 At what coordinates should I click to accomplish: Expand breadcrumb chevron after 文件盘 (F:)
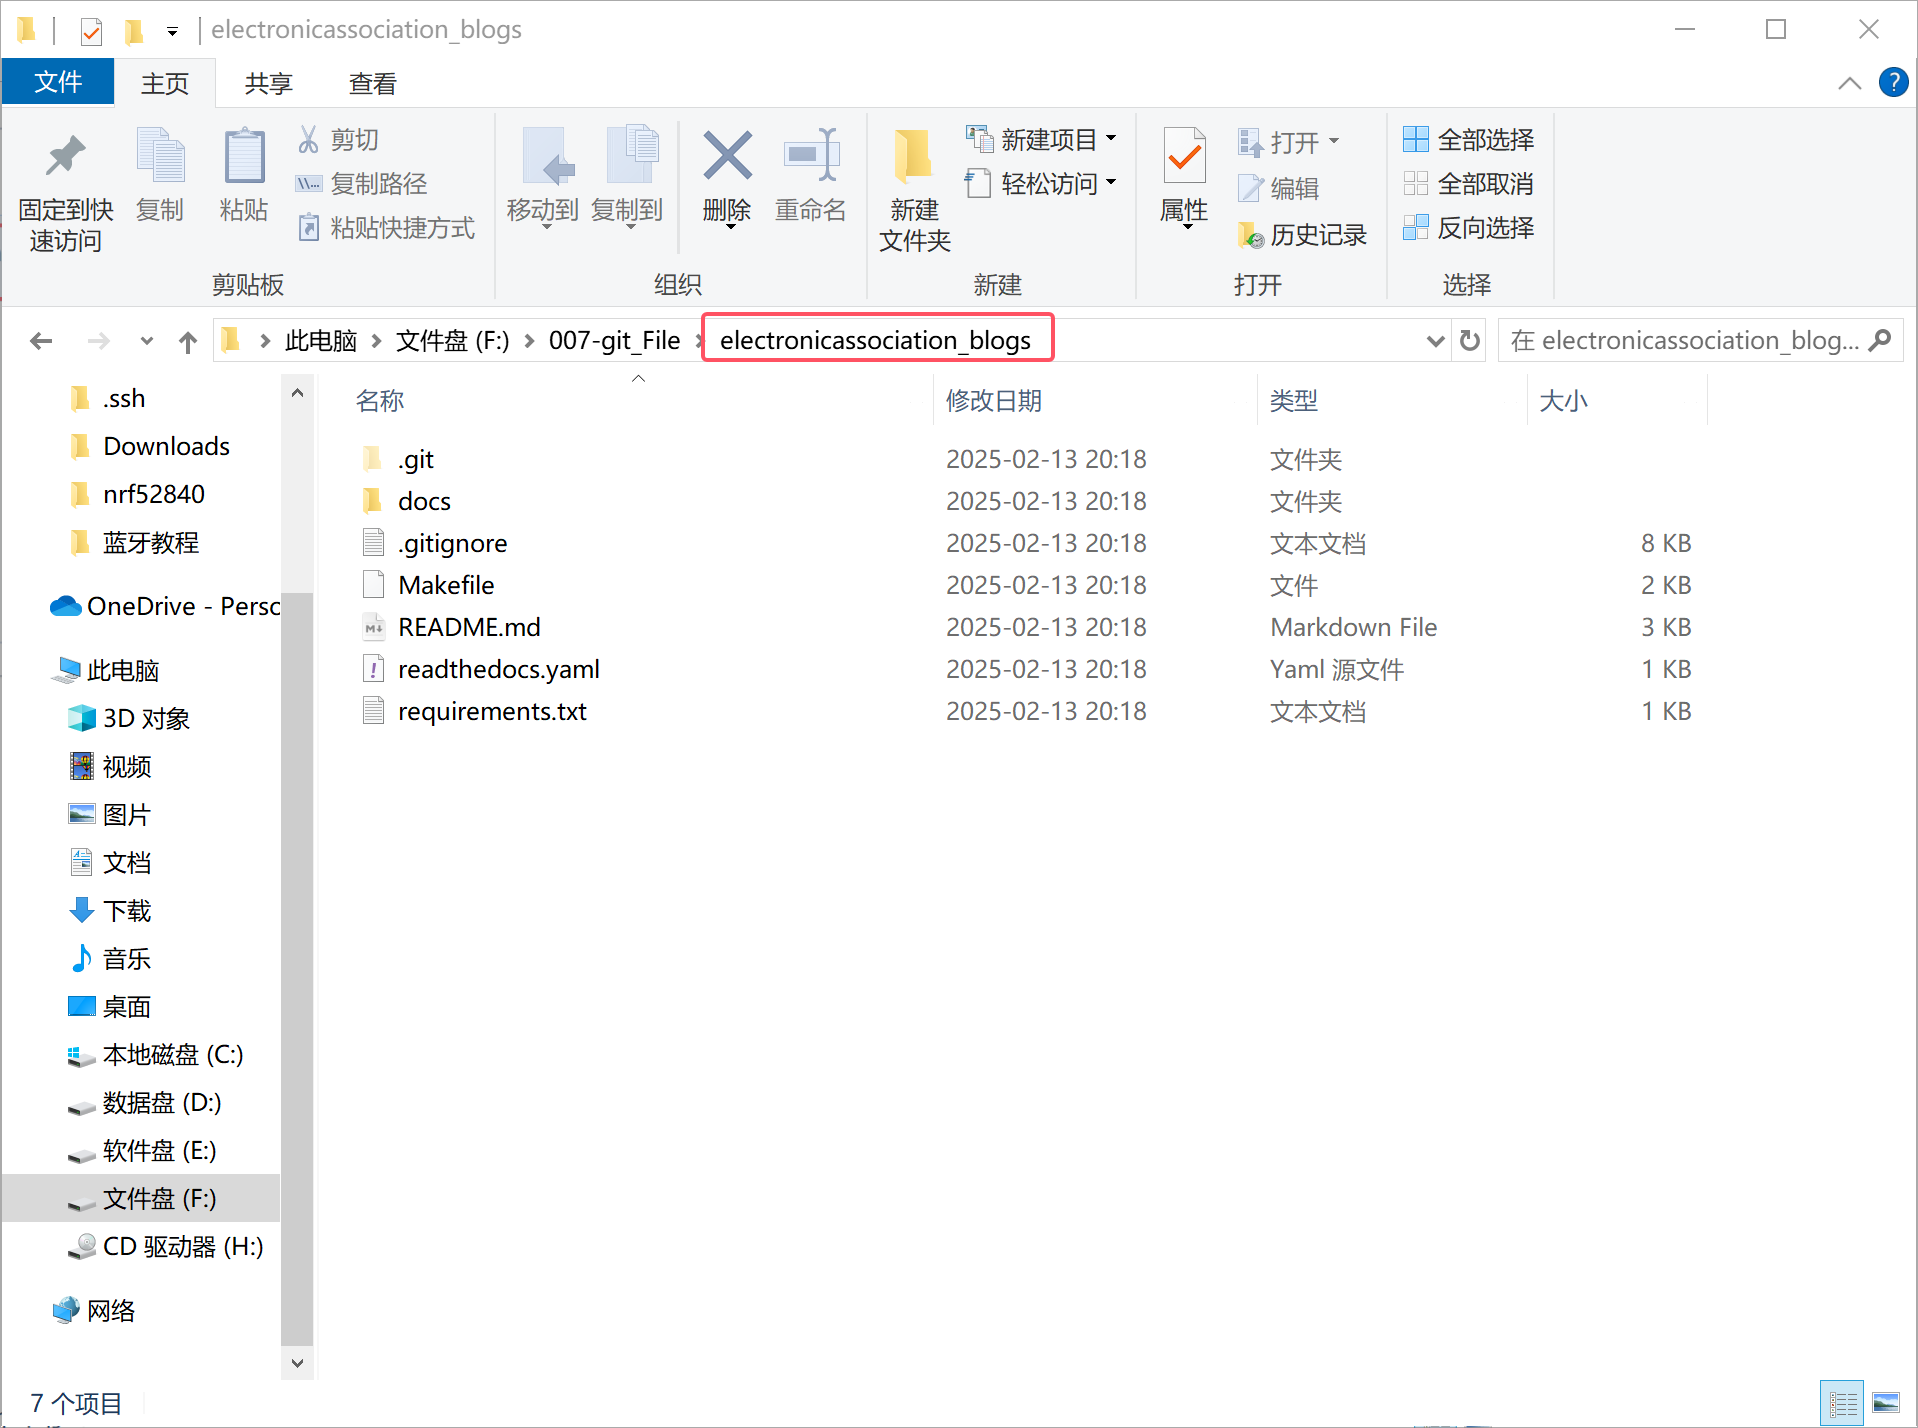pyautogui.click(x=529, y=341)
